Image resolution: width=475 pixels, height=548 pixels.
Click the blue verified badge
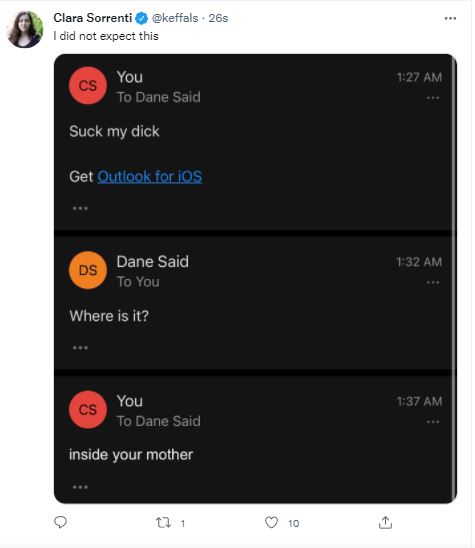142,18
